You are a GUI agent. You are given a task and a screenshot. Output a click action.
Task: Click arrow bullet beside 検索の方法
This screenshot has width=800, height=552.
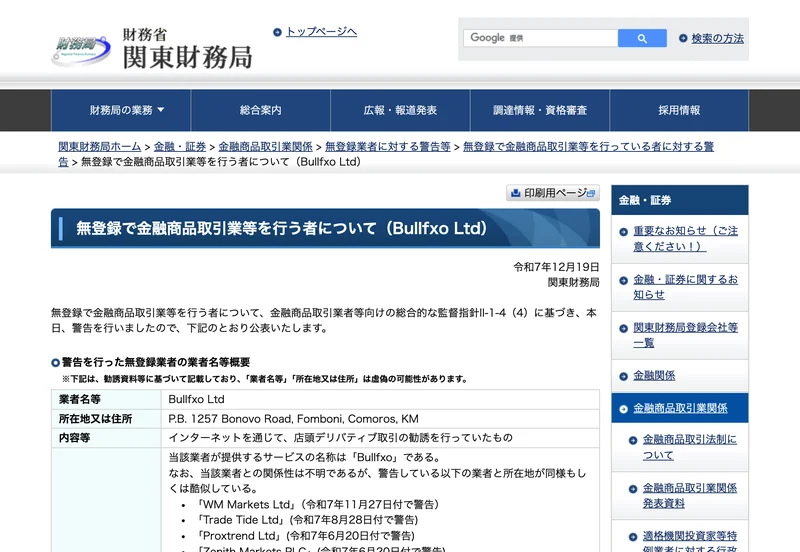pos(683,38)
